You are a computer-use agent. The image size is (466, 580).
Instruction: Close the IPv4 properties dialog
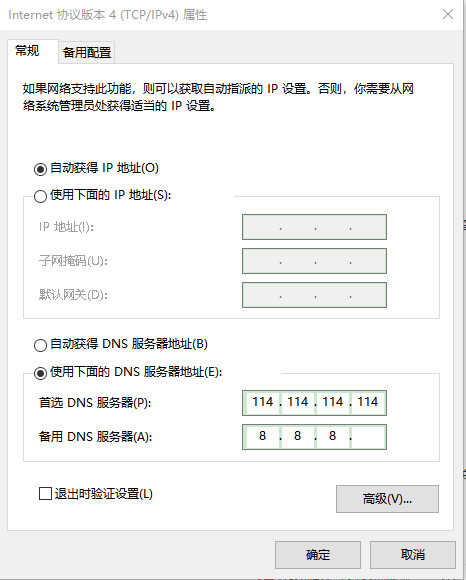448,14
